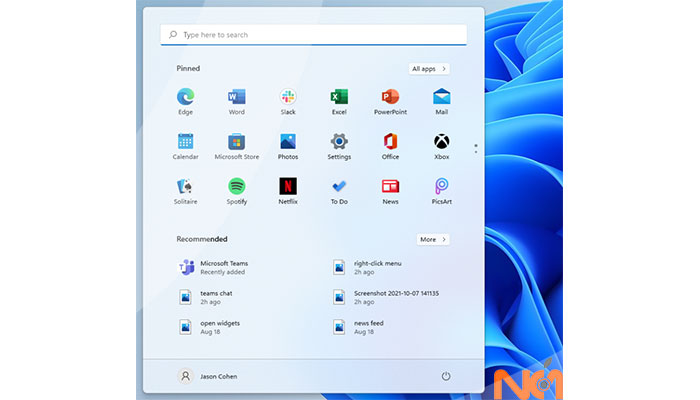Click the Type here to search field
Image resolution: width=700 pixels, height=400 pixels.
(313, 35)
